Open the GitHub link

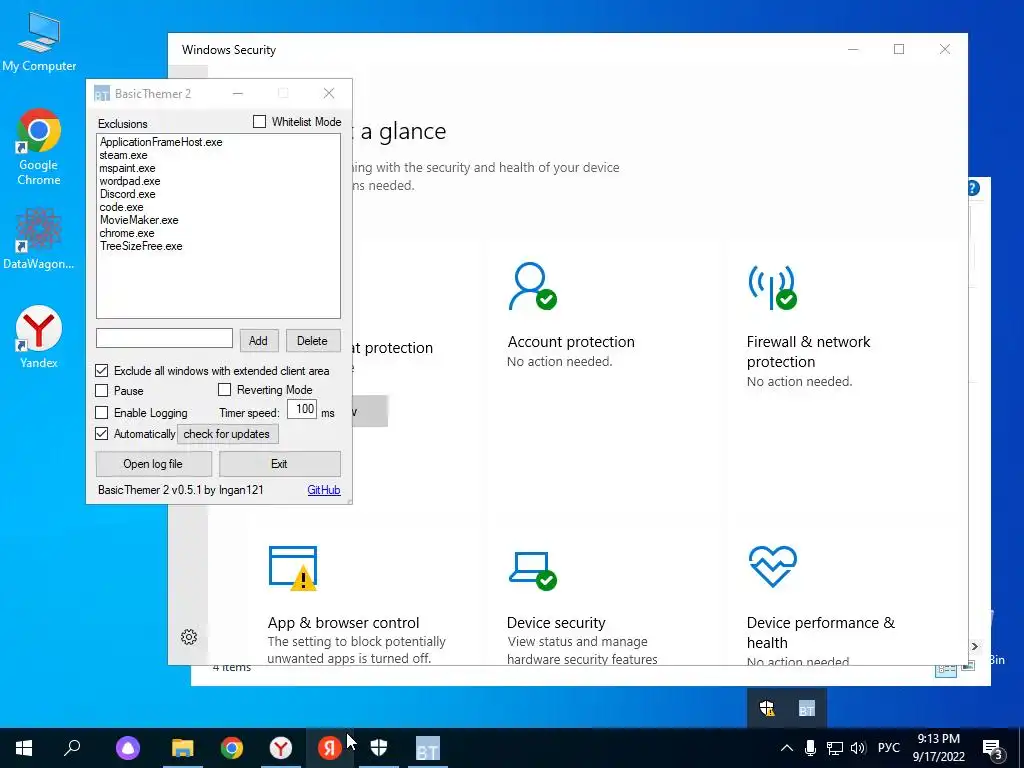point(324,490)
